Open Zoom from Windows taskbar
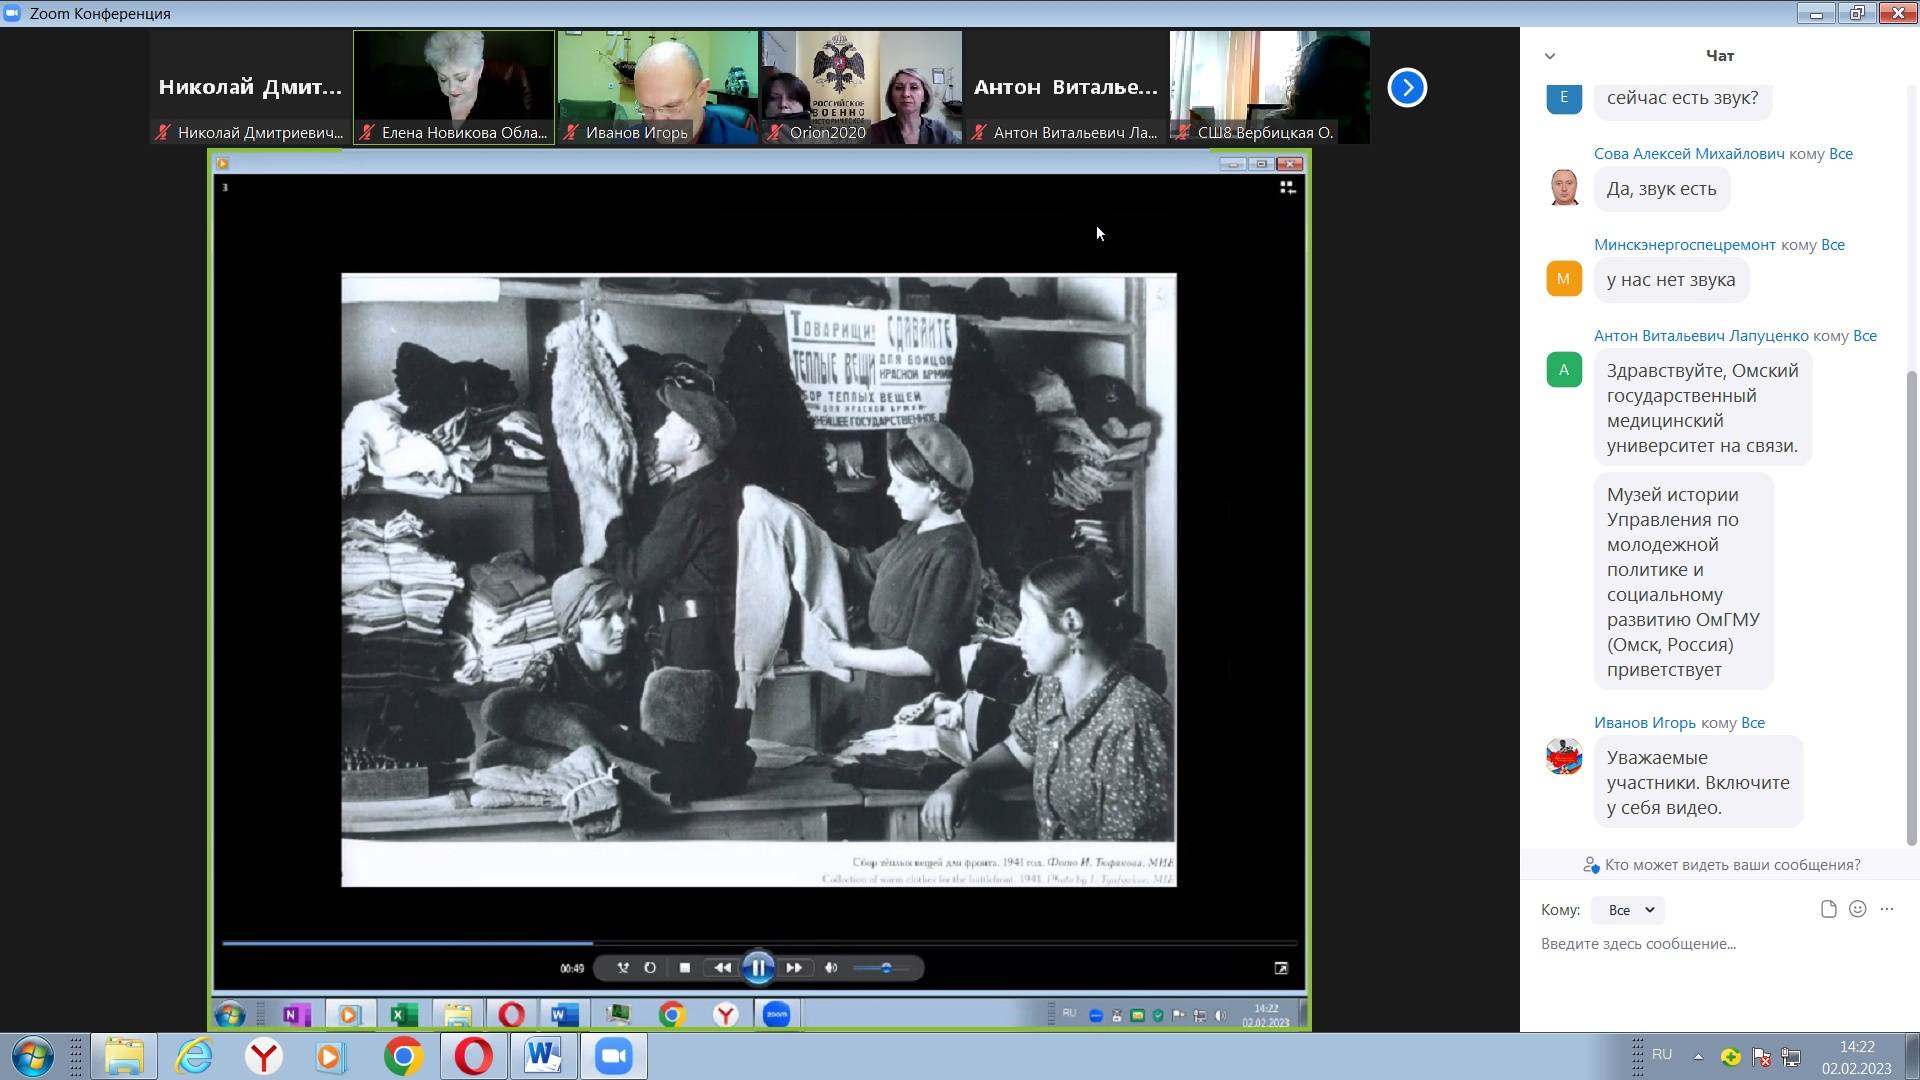Image resolution: width=1920 pixels, height=1080 pixels. click(x=613, y=1057)
